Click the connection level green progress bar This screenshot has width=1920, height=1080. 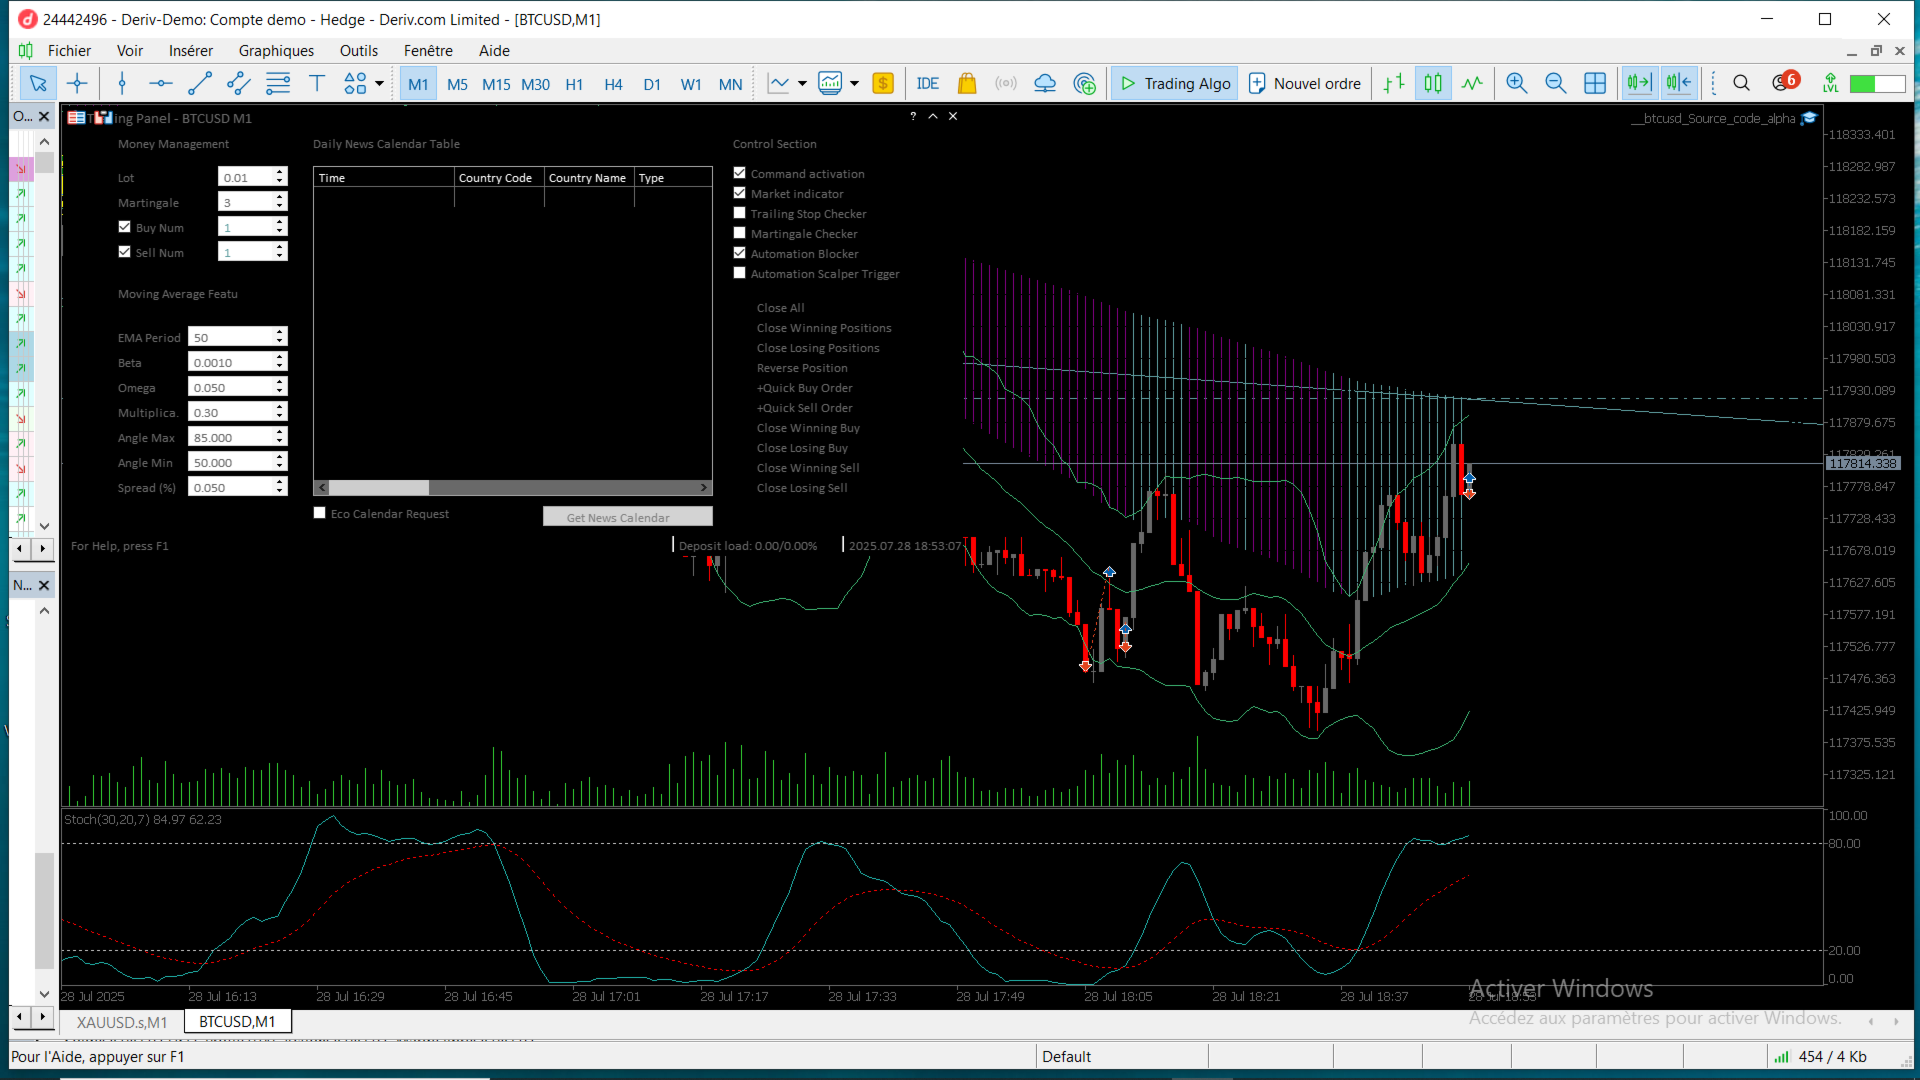coord(1877,84)
